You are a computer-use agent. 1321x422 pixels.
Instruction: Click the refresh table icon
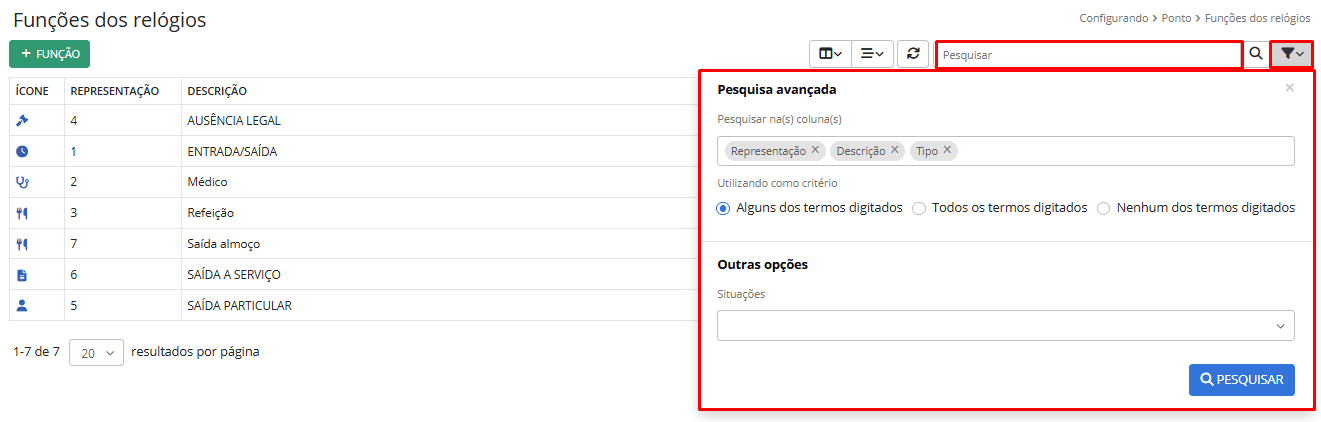912,54
